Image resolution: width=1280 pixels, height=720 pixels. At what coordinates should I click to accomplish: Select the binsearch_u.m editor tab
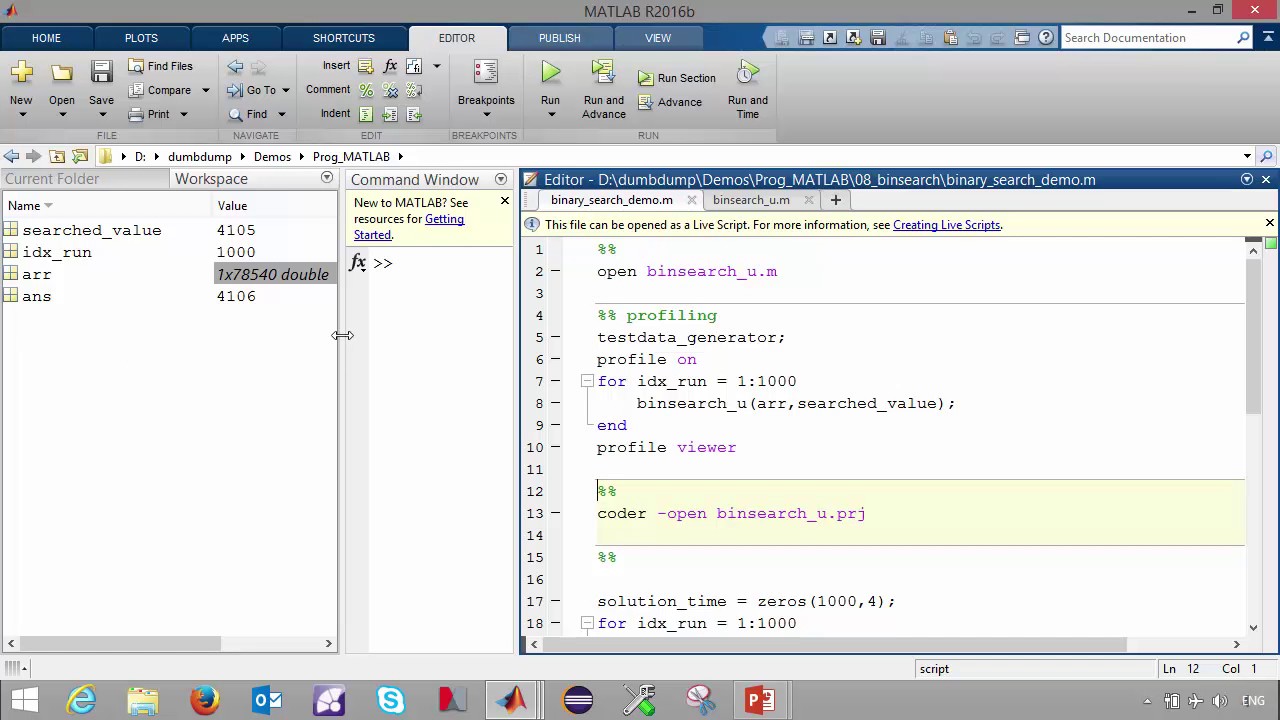(751, 200)
